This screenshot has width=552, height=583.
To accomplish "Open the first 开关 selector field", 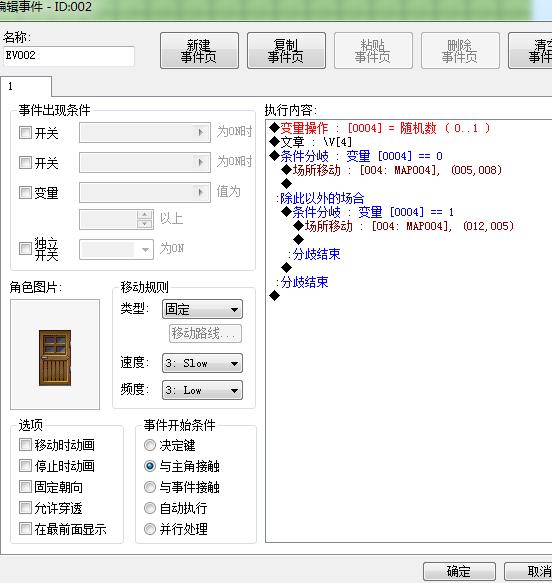I will [x=145, y=132].
